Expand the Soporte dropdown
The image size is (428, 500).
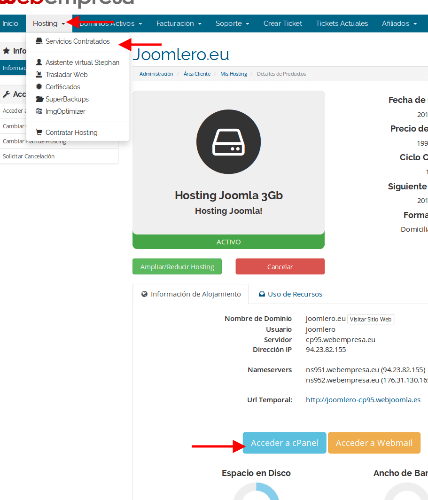tap(232, 24)
